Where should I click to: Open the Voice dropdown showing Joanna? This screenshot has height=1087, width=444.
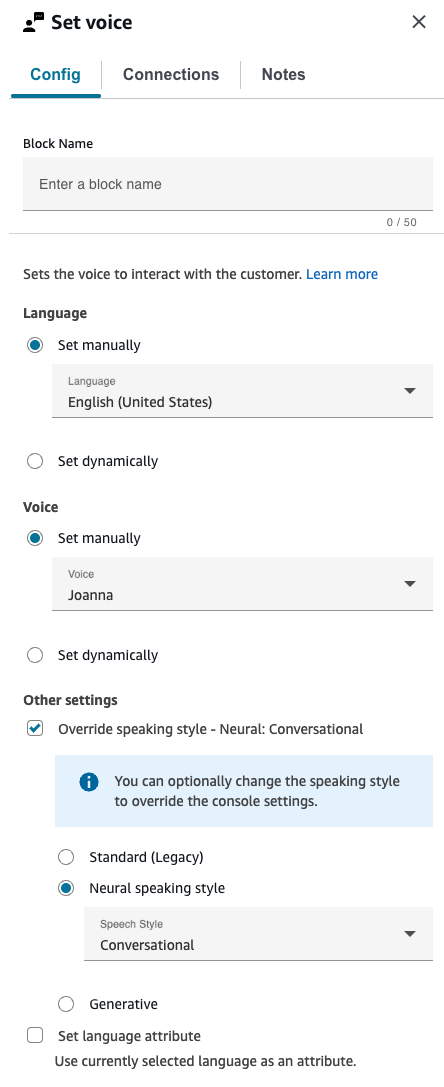pyautogui.click(x=242, y=584)
